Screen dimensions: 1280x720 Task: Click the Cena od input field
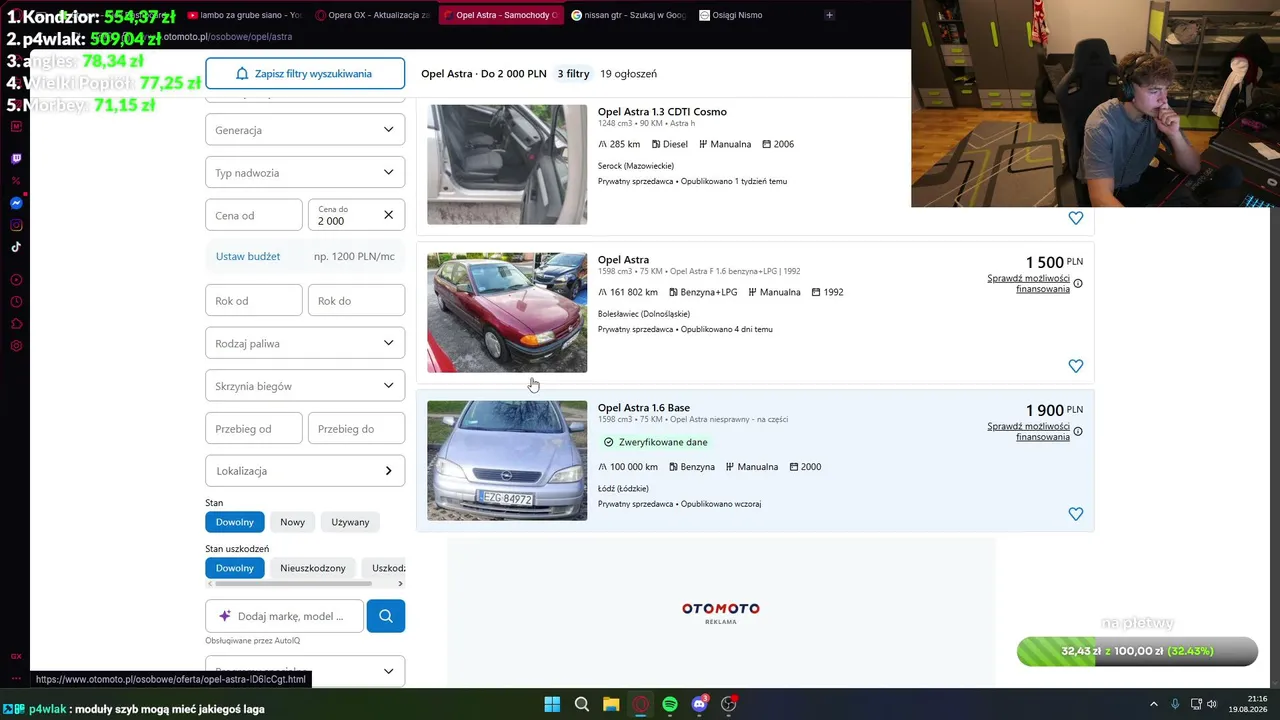(x=254, y=215)
